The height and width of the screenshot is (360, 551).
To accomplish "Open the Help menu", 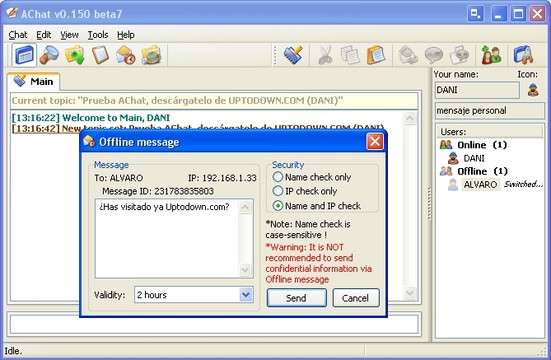I will 126,35.
